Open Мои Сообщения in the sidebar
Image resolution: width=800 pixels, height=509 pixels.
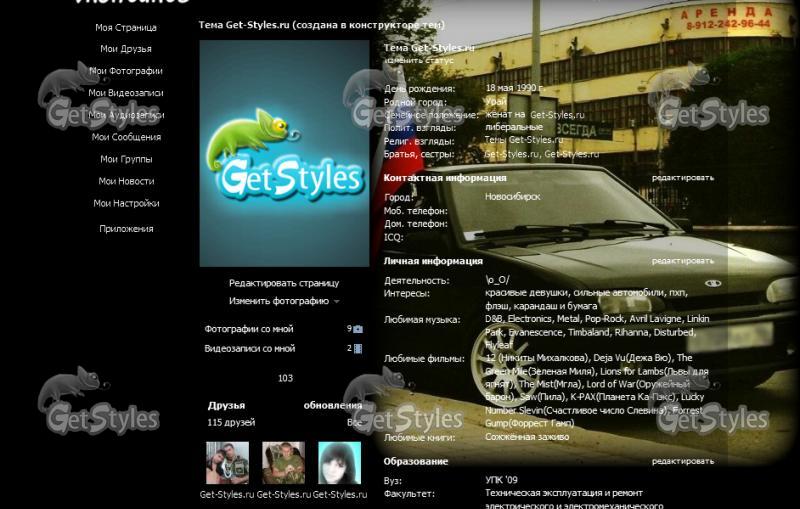(126, 137)
